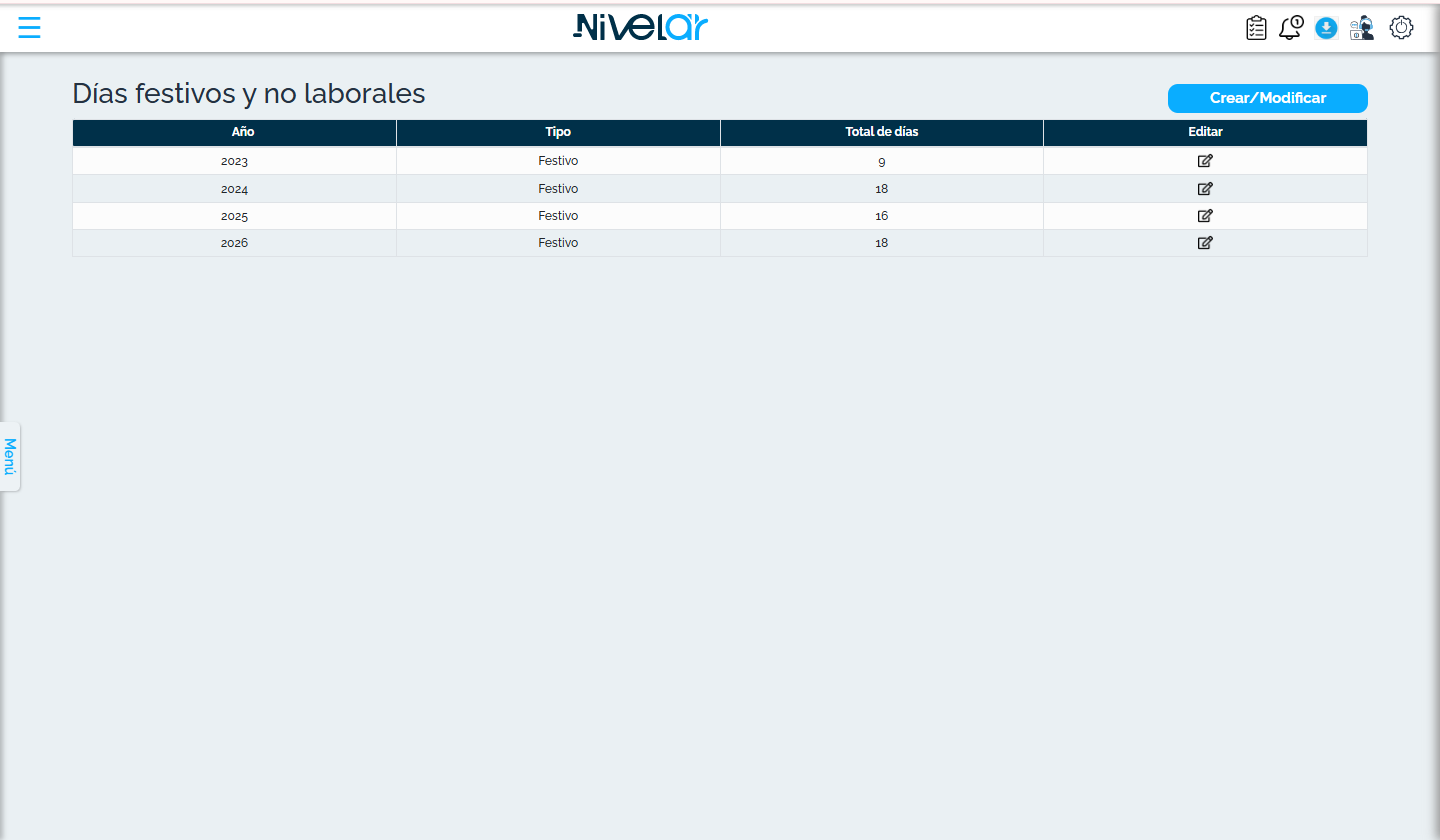Open the hamburger menu icon
1440x840 pixels.
[x=29, y=28]
